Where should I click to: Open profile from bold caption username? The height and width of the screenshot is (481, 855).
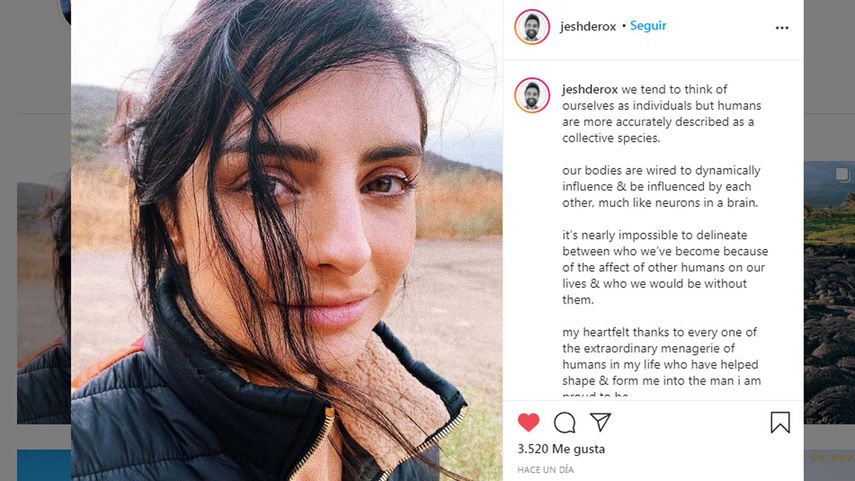click(589, 89)
